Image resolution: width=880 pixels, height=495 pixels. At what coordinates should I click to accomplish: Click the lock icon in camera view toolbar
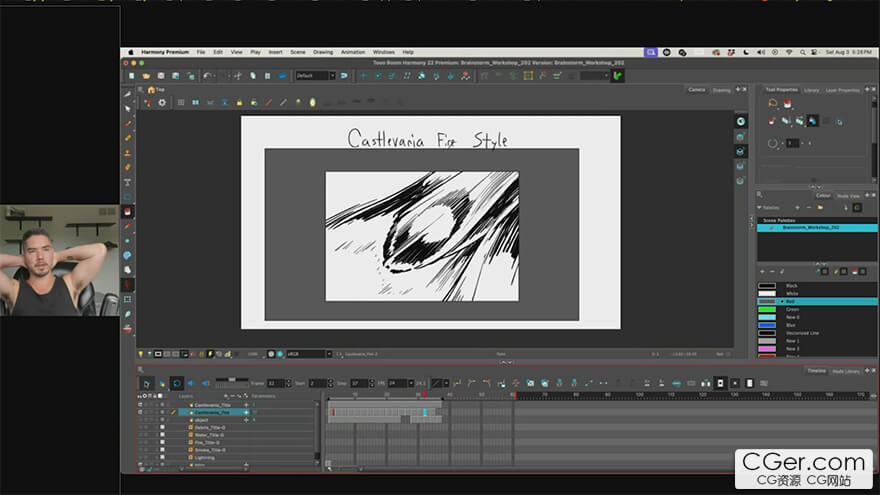coord(239,102)
